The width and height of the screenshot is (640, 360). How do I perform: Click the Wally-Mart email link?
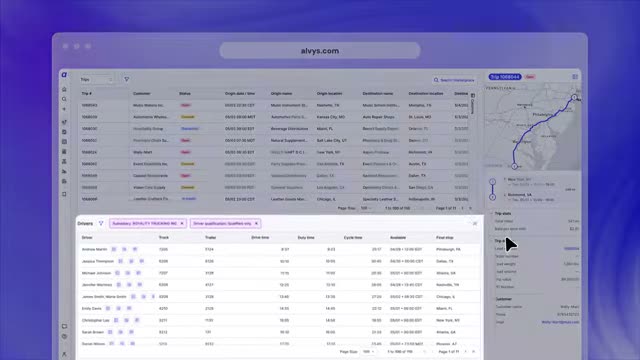(560, 322)
